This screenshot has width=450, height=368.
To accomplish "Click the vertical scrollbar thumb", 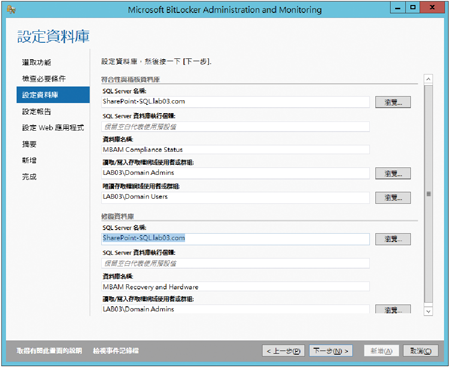I will click(x=428, y=194).
